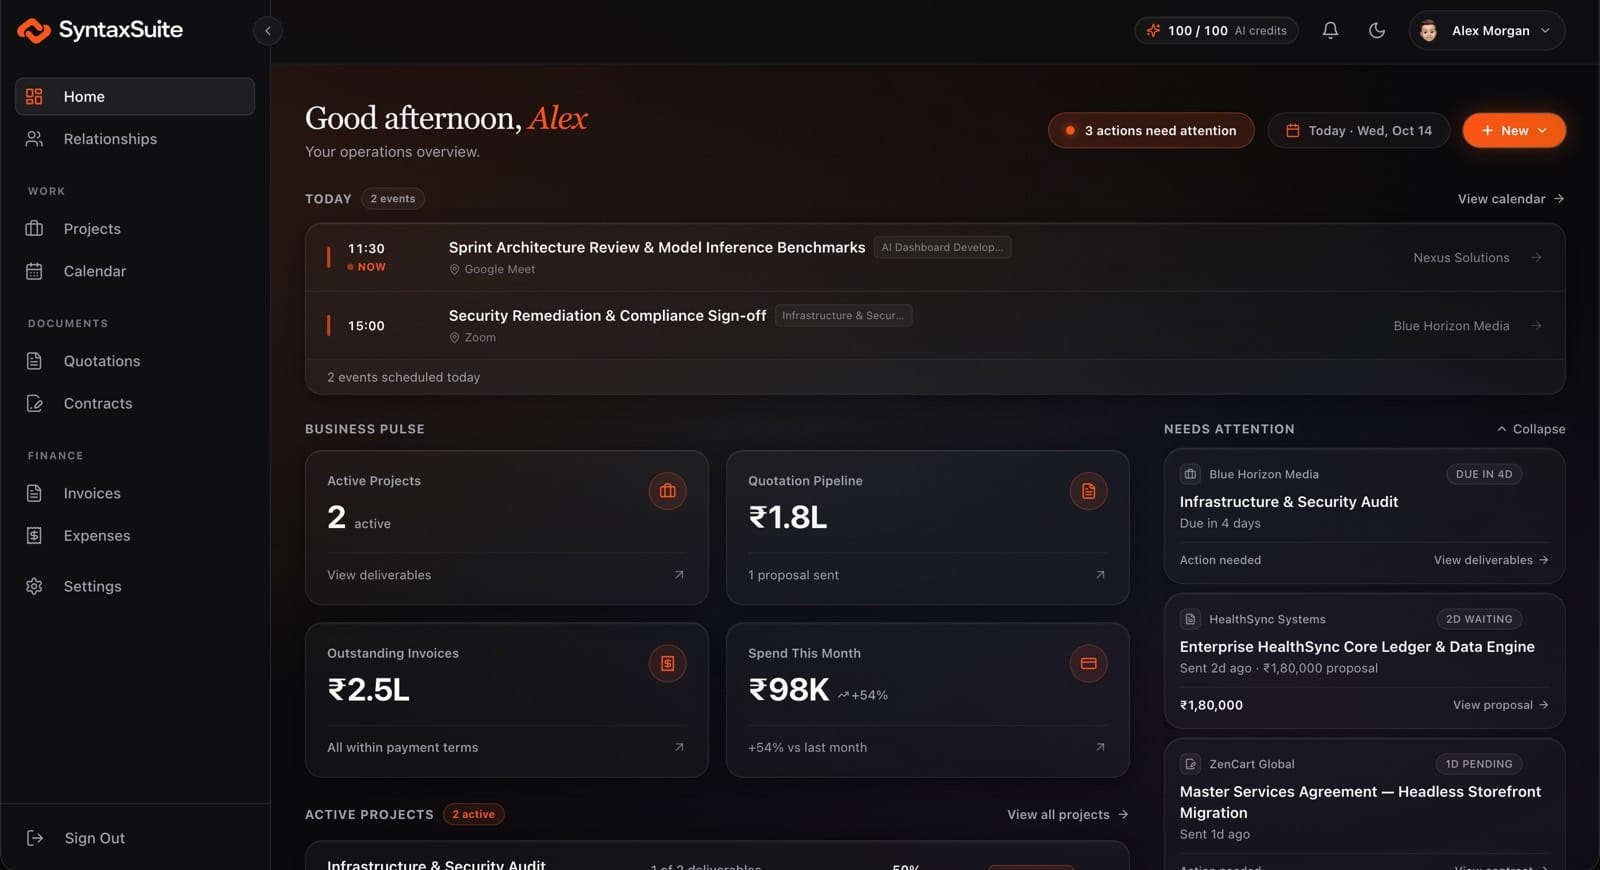Click the 2D WAITING badge

coord(1479,619)
